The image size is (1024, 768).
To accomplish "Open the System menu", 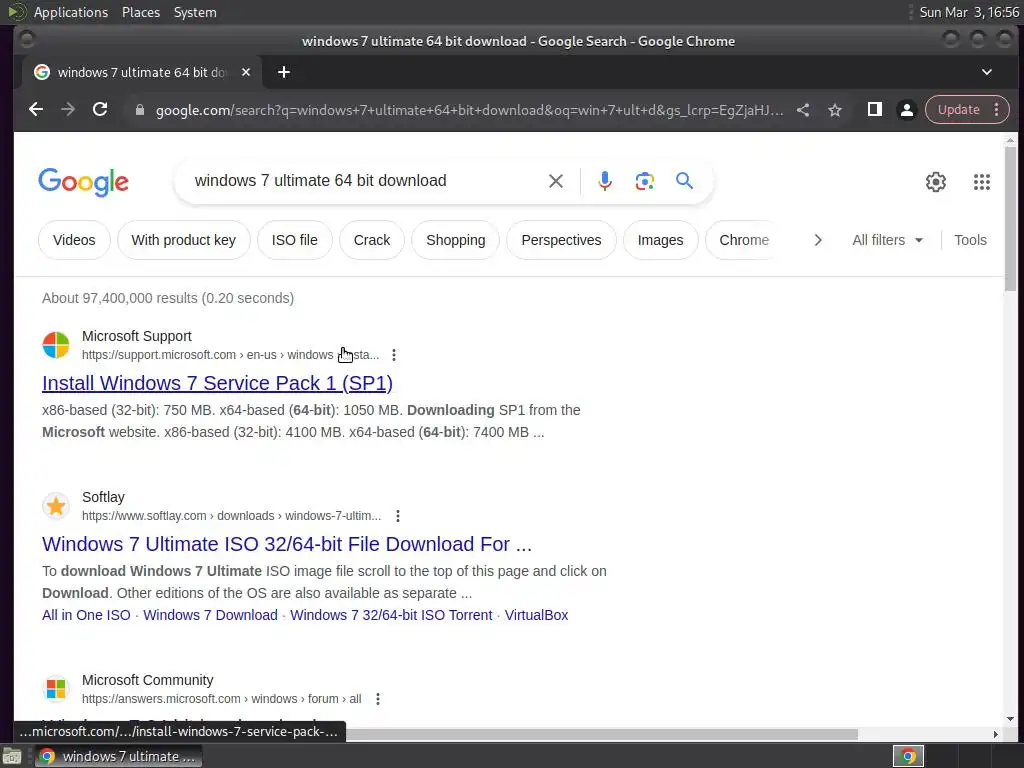I will (195, 12).
